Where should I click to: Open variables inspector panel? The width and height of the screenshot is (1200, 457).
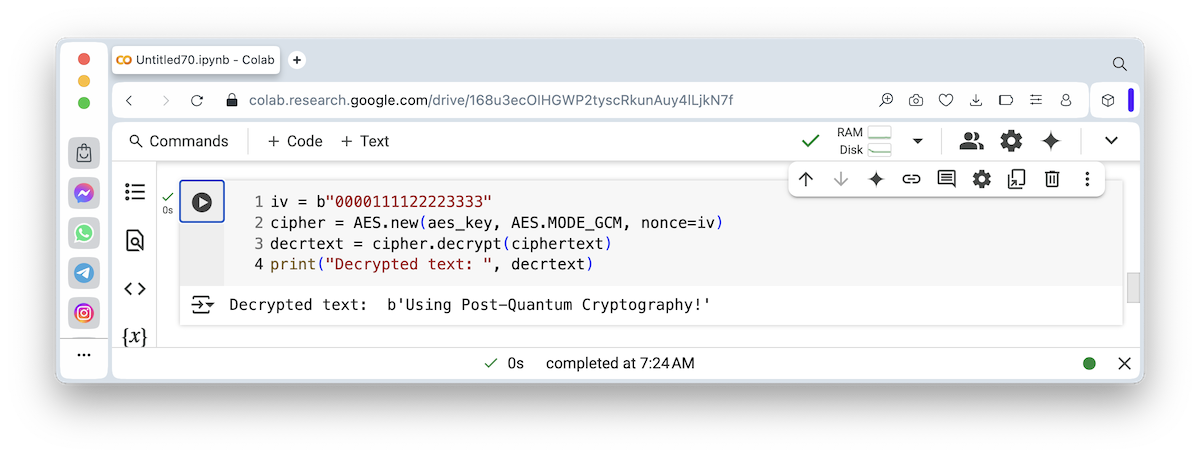[x=135, y=337]
